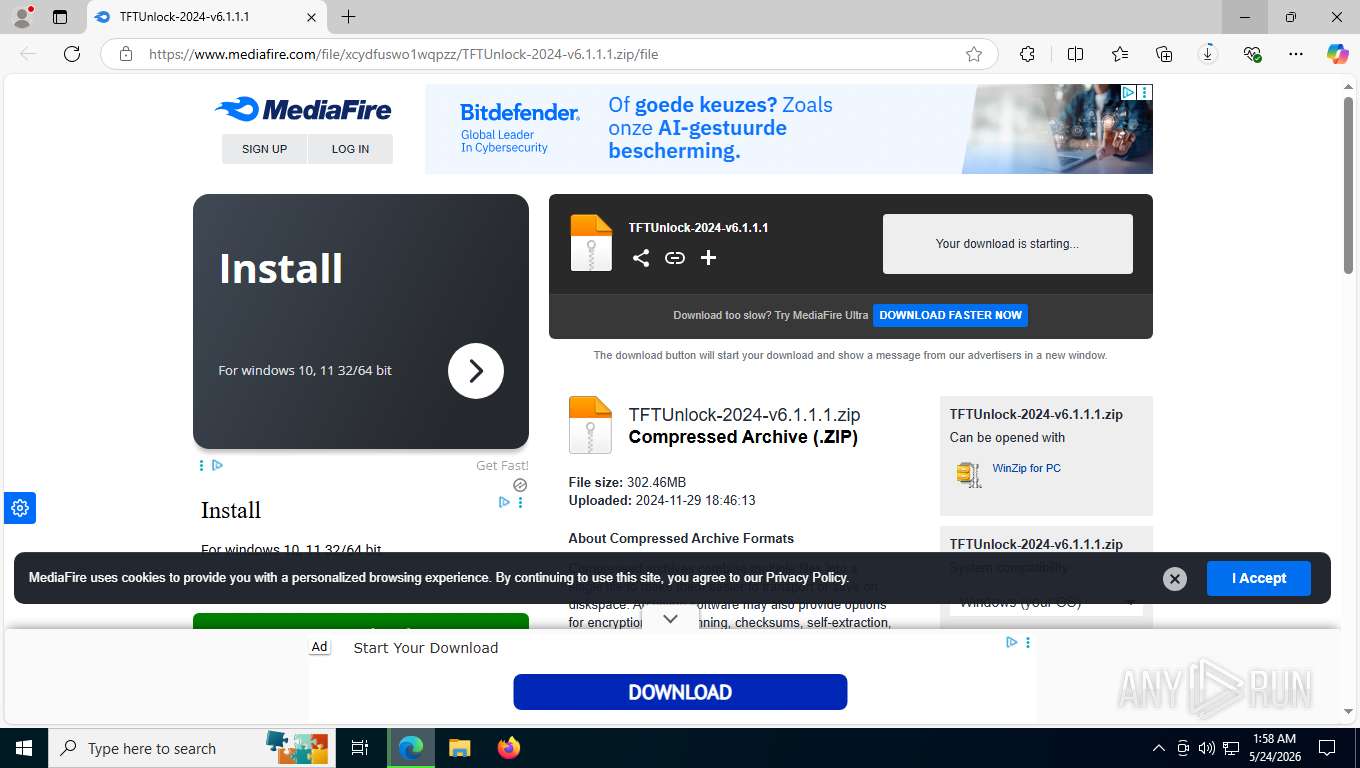1360x768 pixels.
Task: Launch Firefox from the taskbar
Action: pos(509,748)
